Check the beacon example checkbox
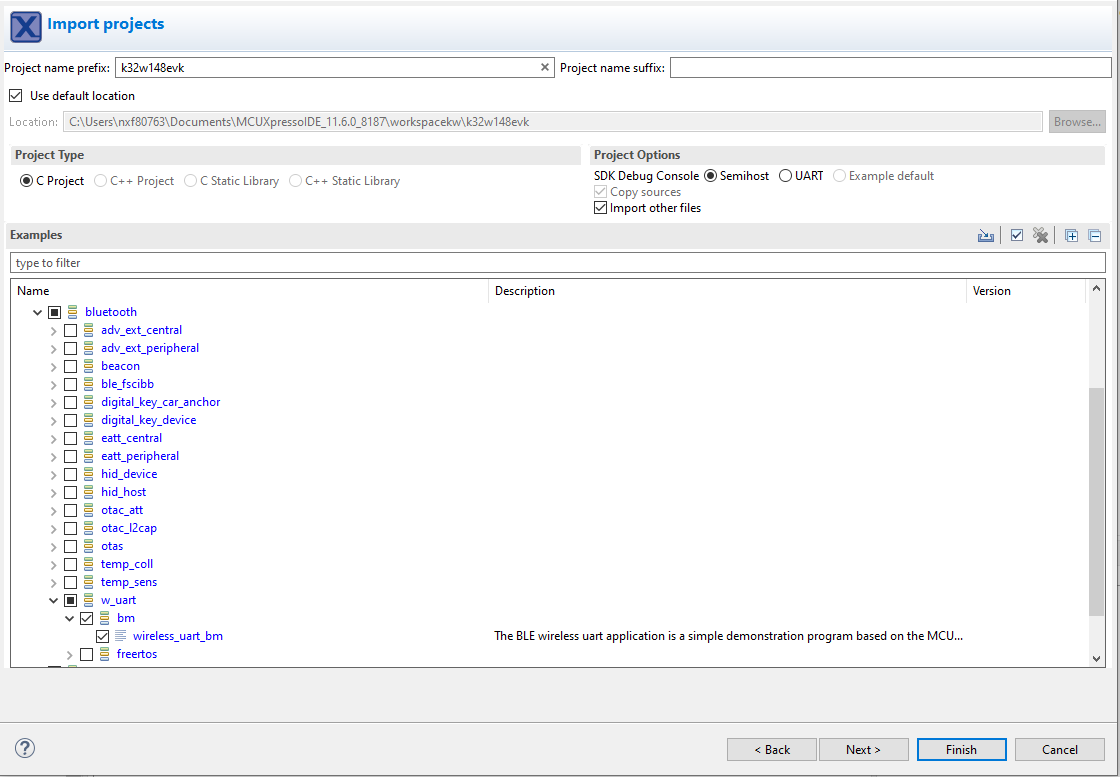The image size is (1120, 777). click(70, 366)
